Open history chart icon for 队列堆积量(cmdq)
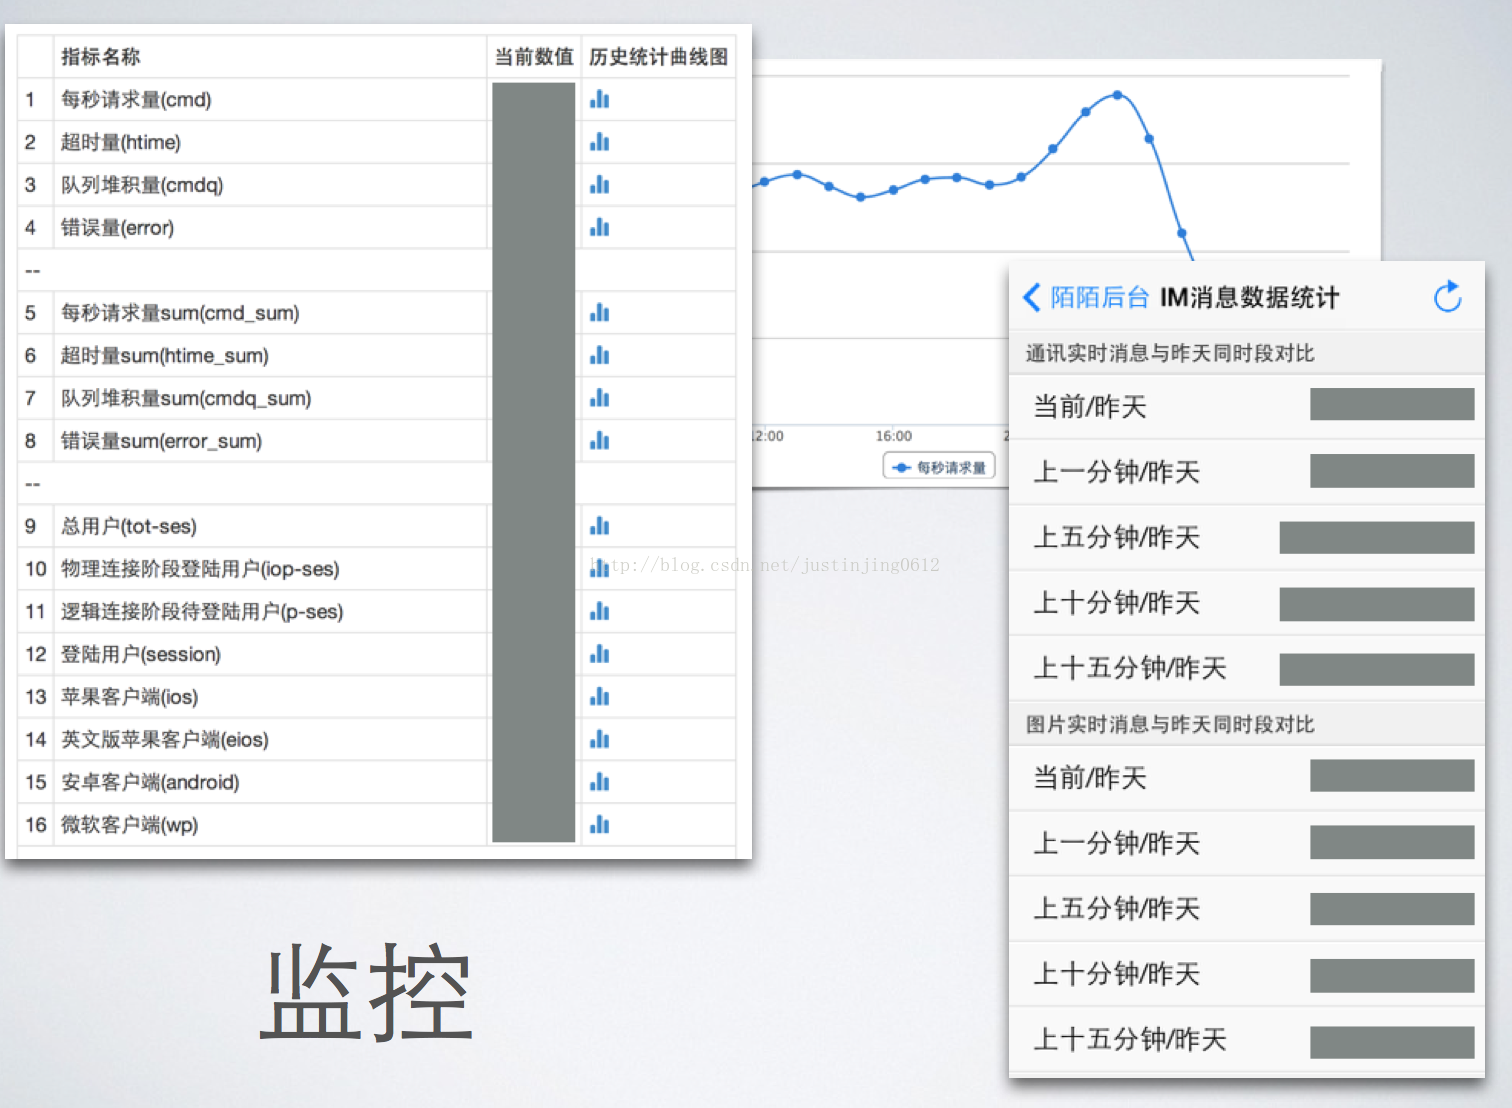 [x=600, y=185]
